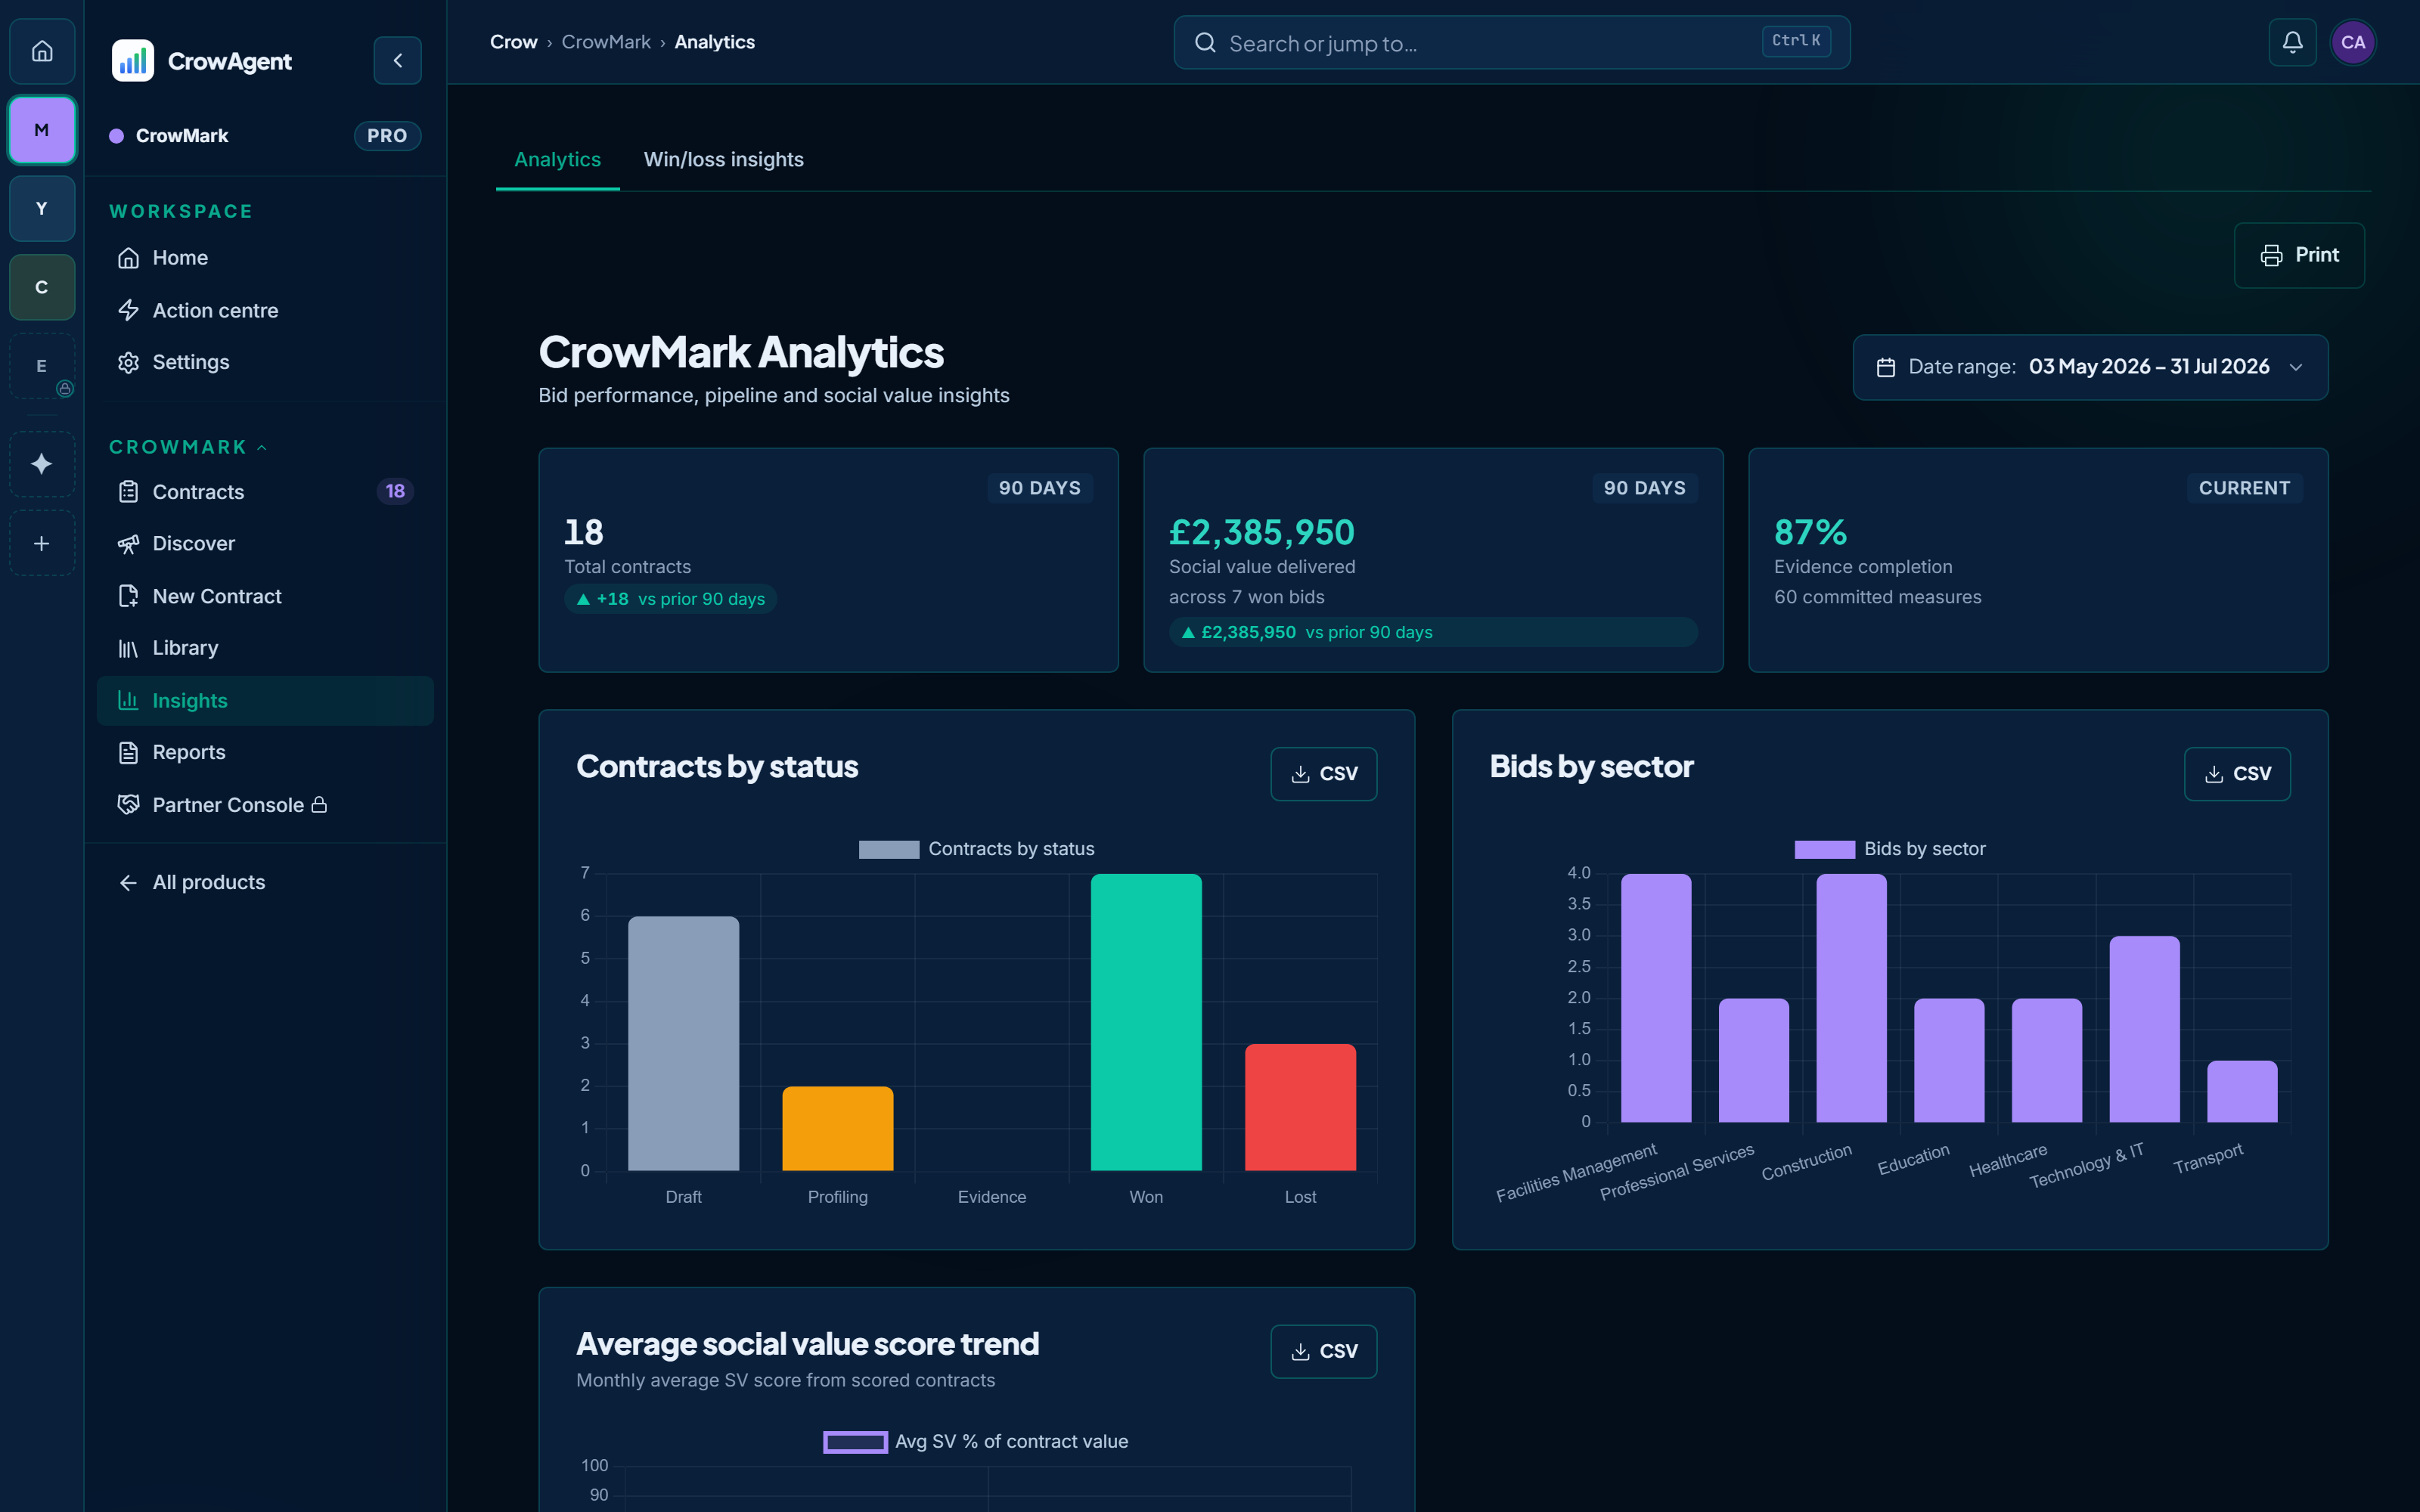Image resolution: width=2420 pixels, height=1512 pixels.
Task: Toggle Bids by sector legend series
Action: point(1890,849)
